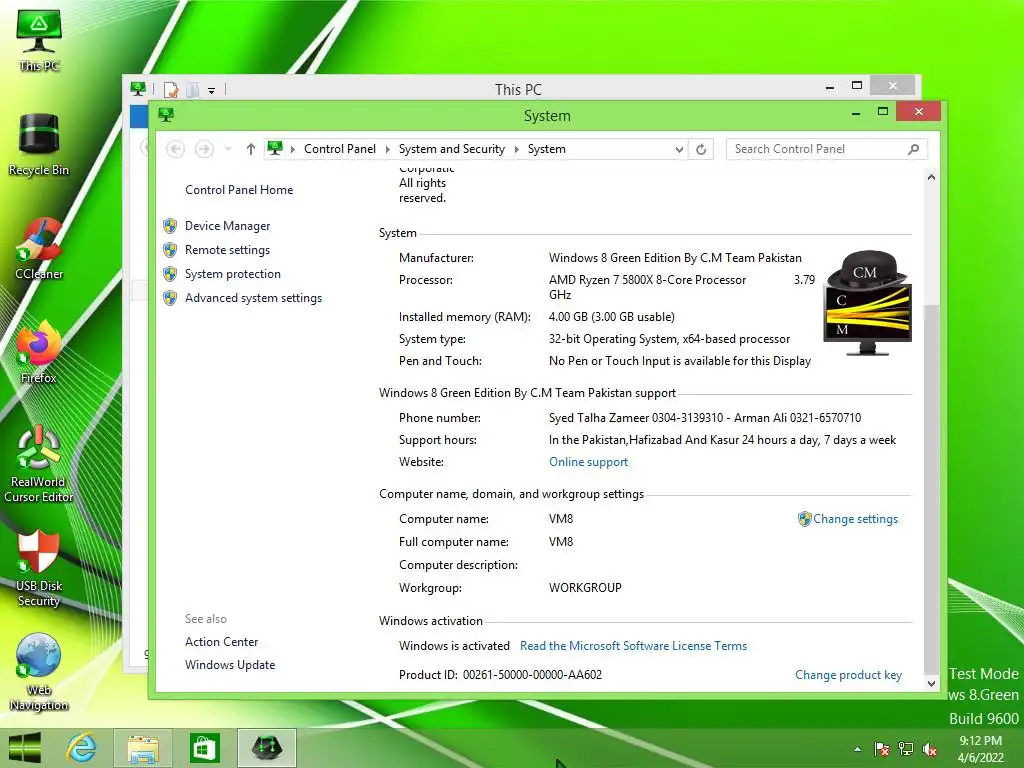
Task: Open File Explorer from the taskbar
Action: pos(143,748)
